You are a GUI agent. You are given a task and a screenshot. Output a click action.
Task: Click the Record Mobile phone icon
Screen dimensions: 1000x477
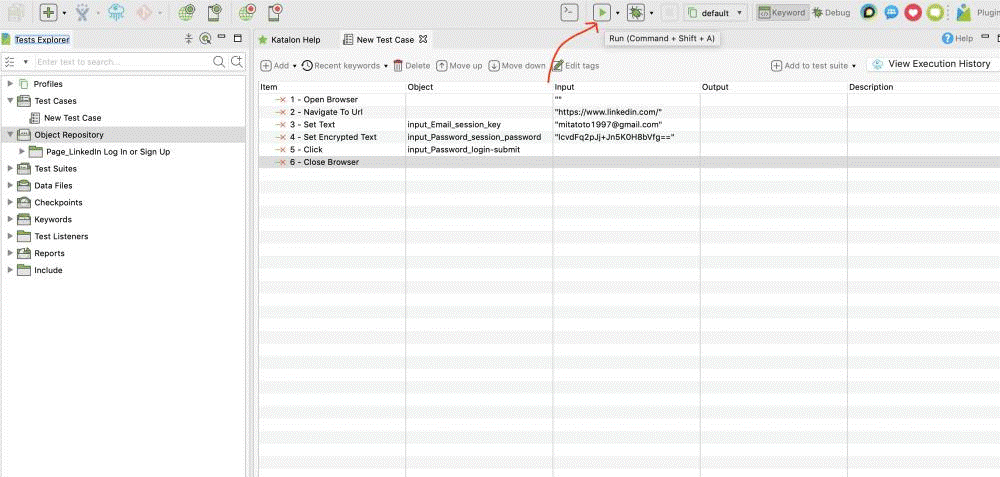[276, 12]
